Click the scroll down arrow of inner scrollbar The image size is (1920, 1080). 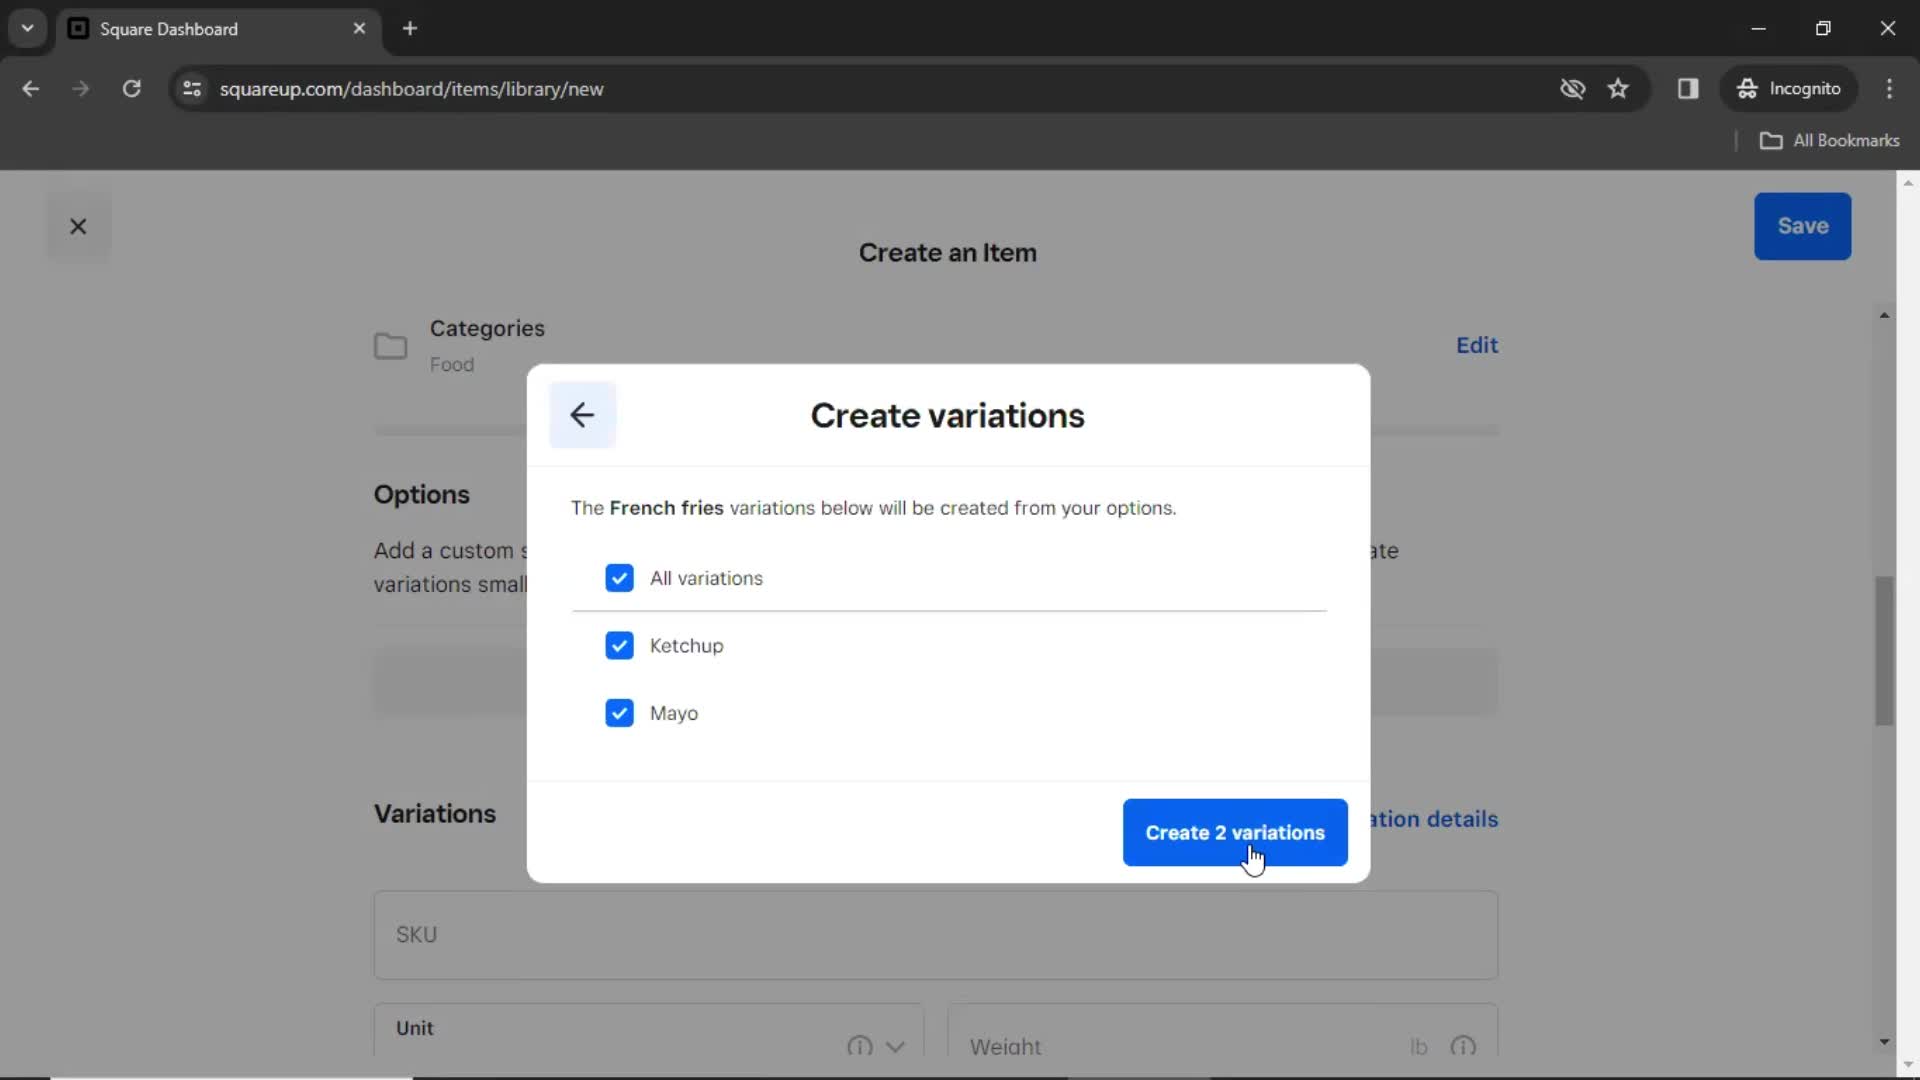(x=1884, y=1042)
